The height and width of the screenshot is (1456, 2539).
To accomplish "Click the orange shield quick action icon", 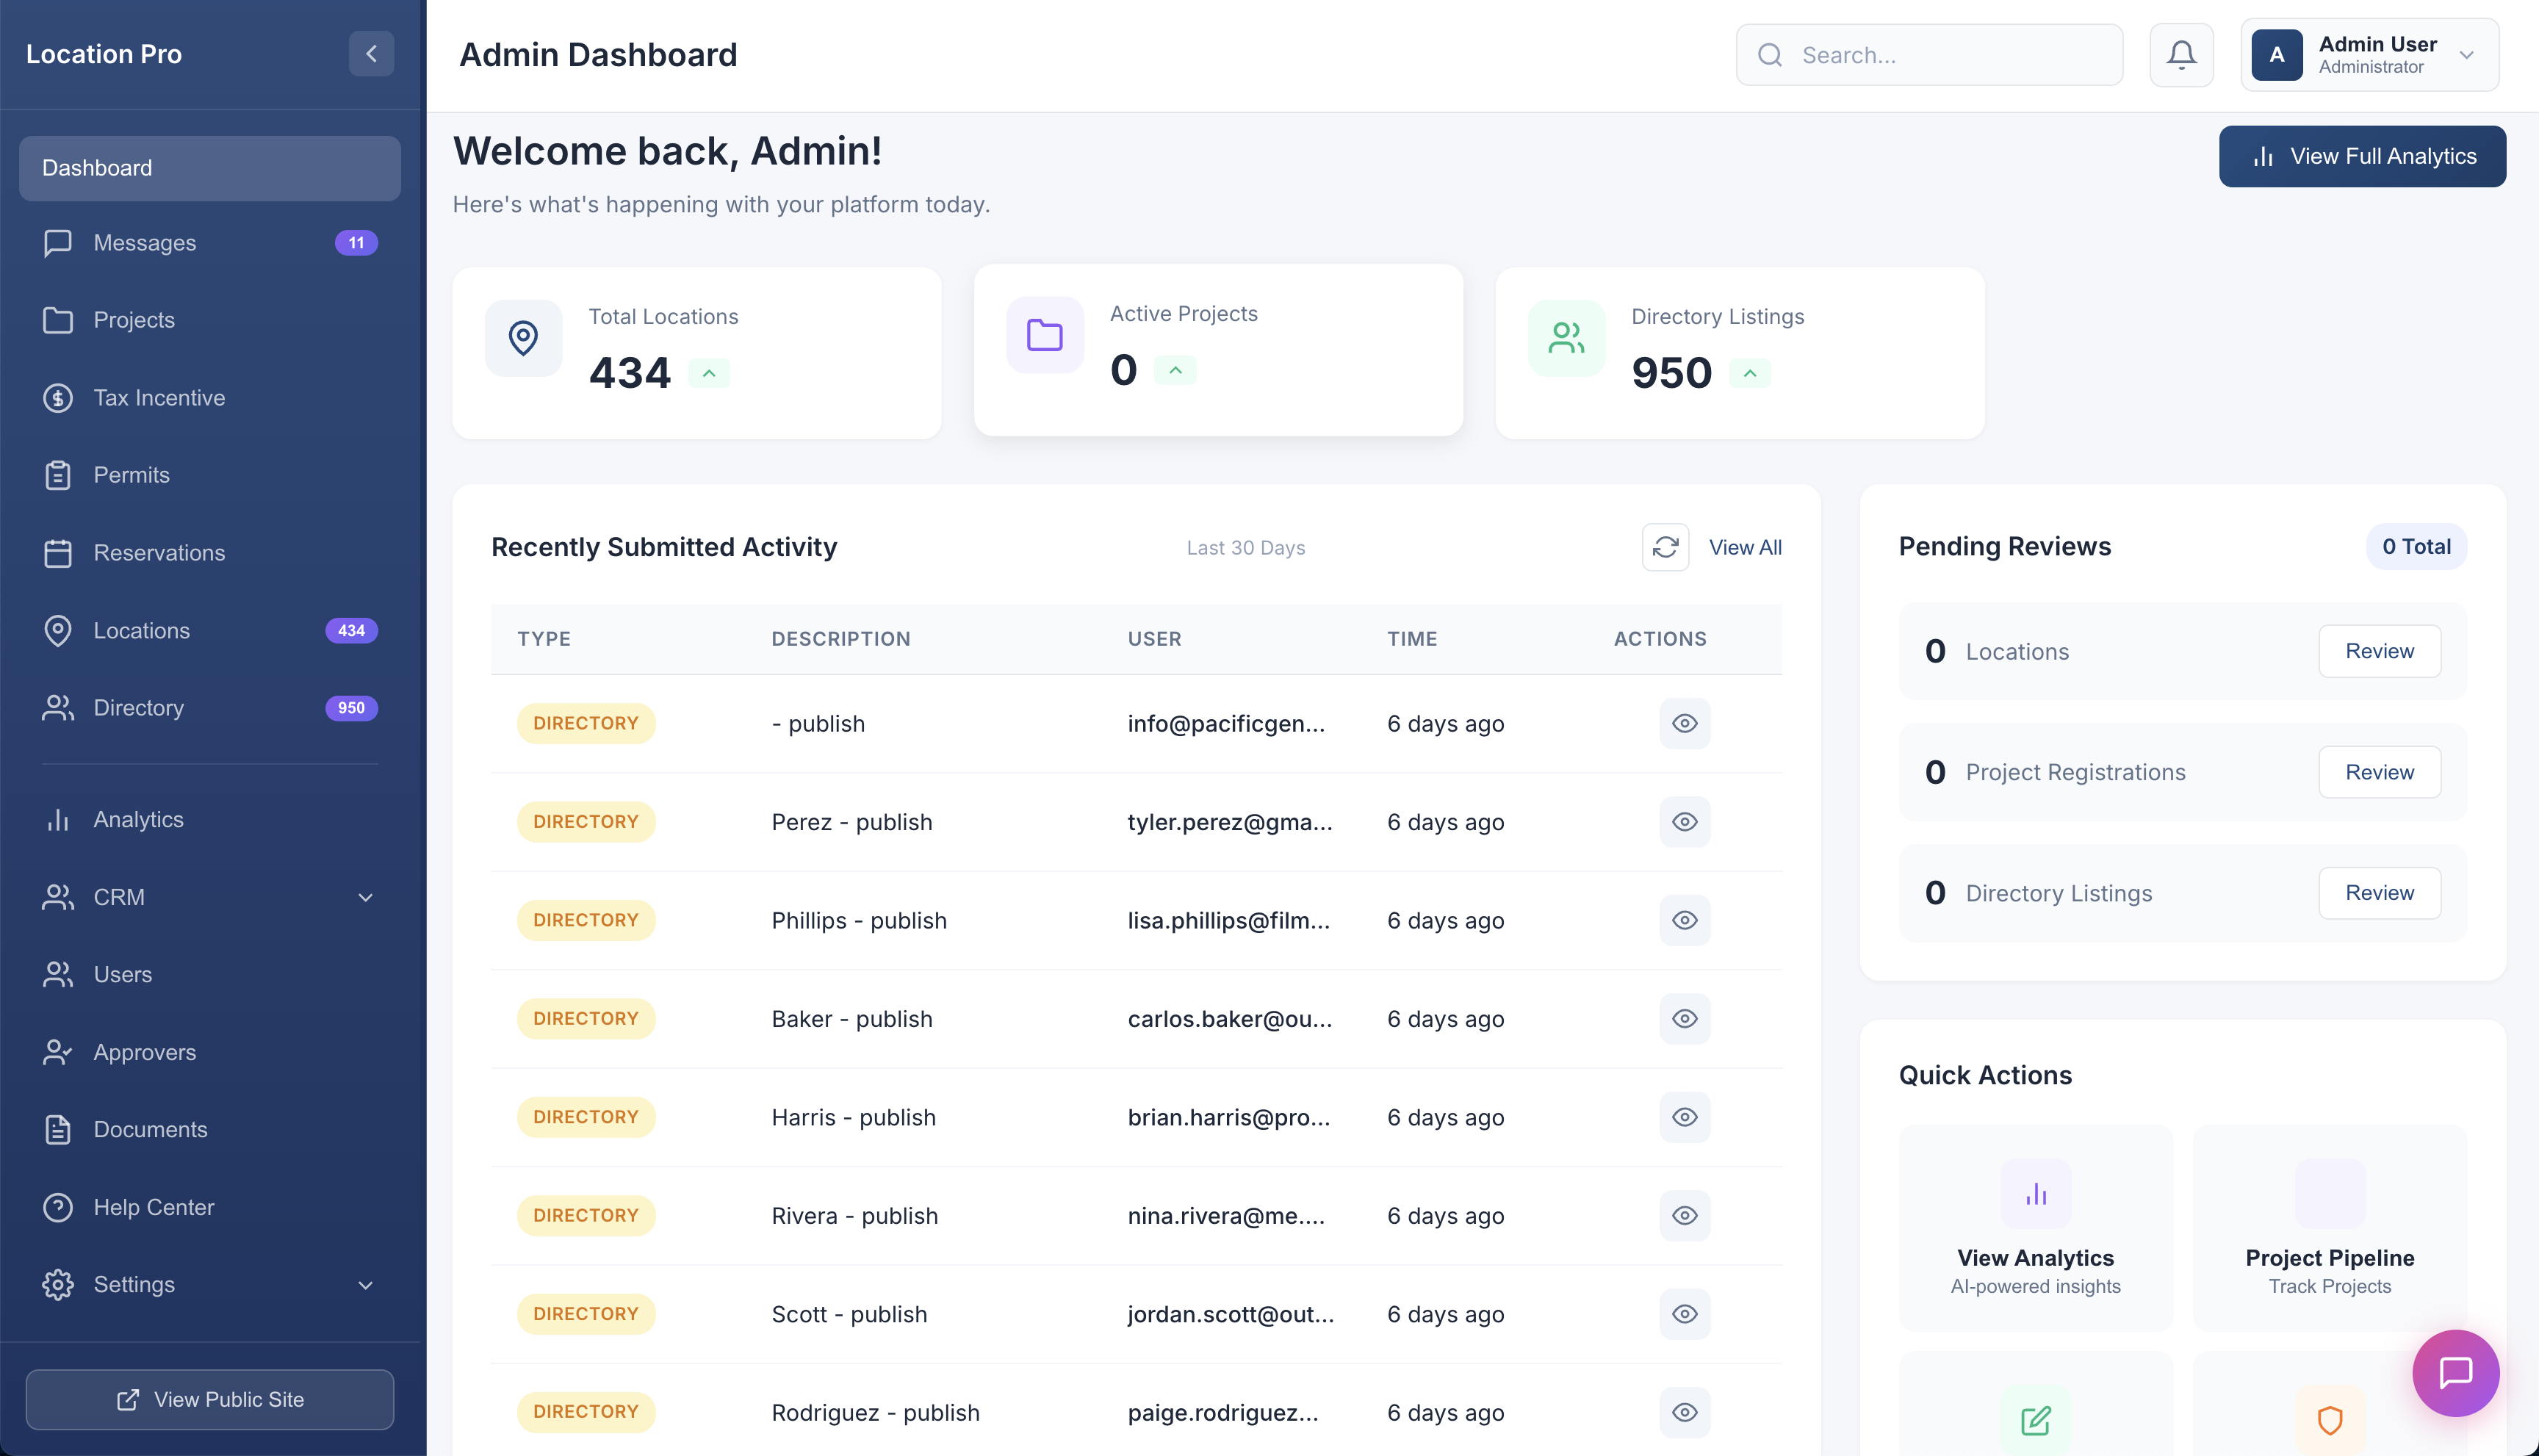I will pyautogui.click(x=2330, y=1420).
